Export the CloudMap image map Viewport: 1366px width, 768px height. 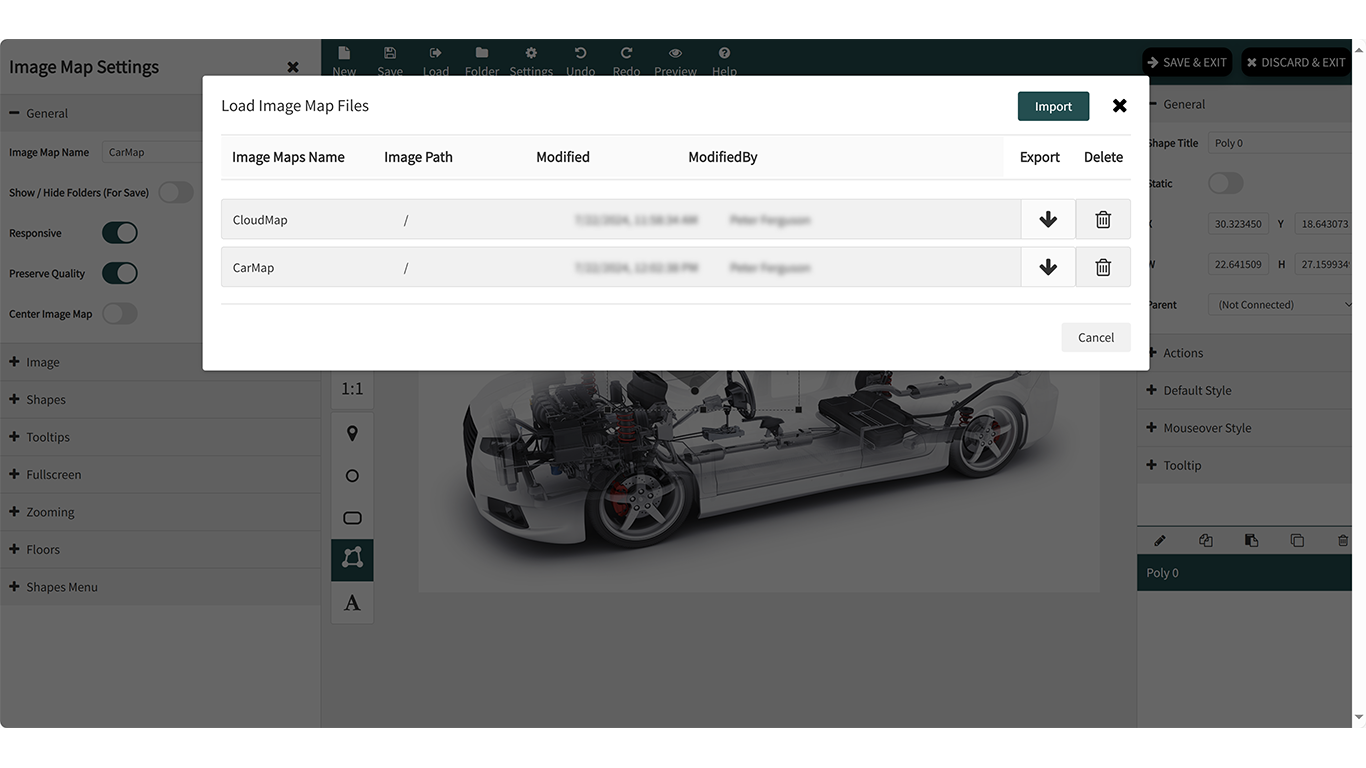[1048, 219]
